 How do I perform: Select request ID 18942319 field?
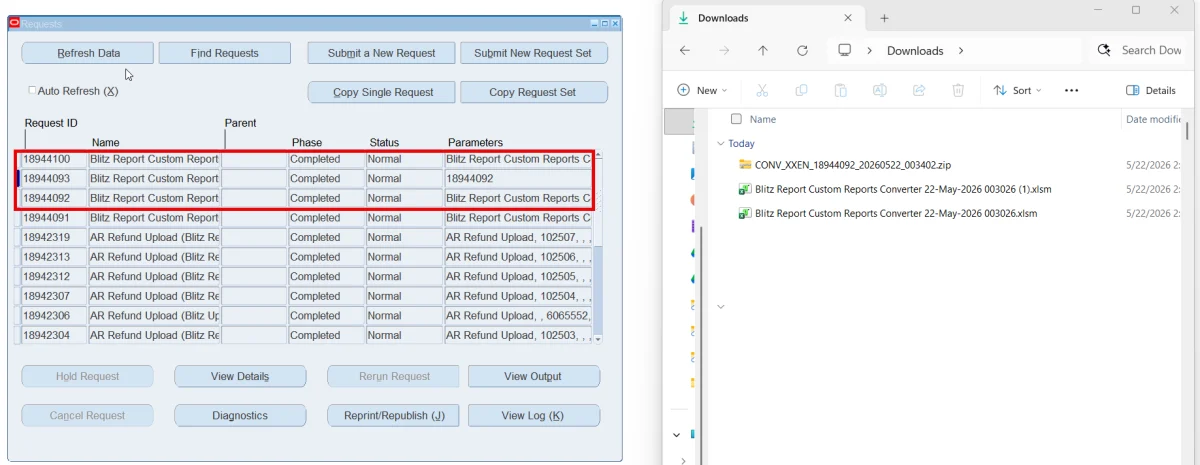click(54, 237)
